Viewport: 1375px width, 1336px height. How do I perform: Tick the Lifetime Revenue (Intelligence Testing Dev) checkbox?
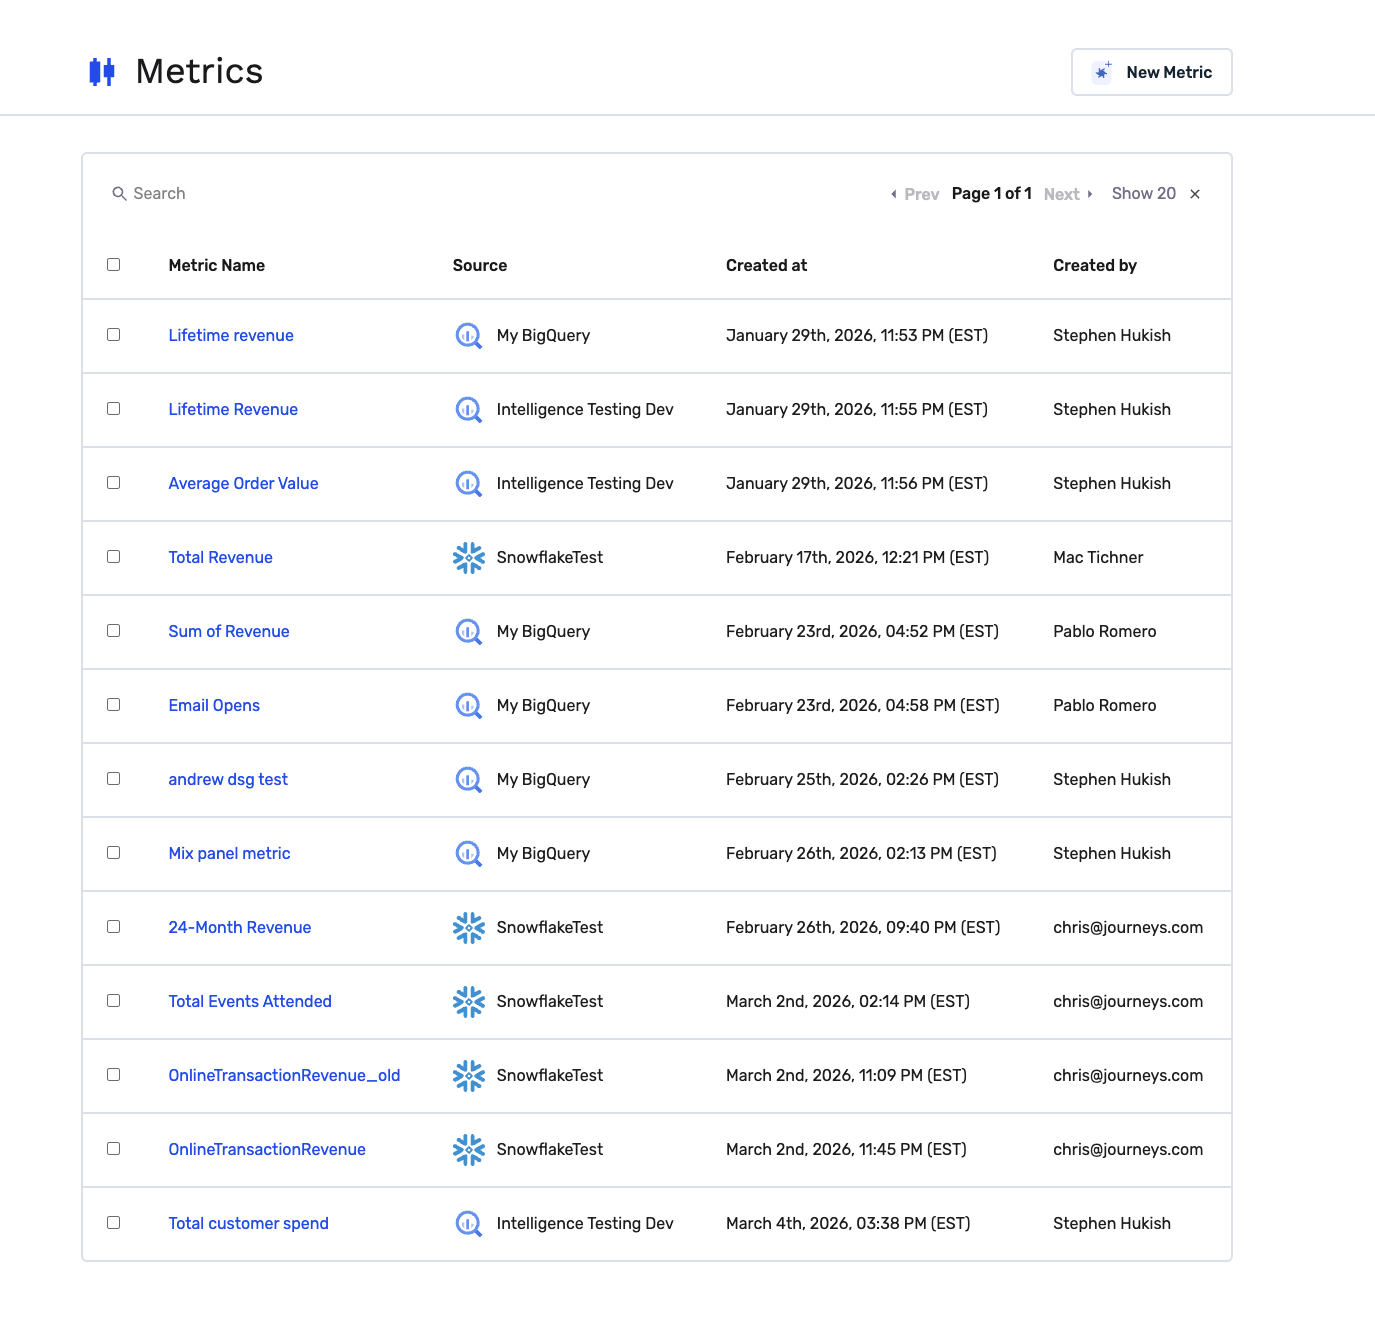pyautogui.click(x=114, y=409)
